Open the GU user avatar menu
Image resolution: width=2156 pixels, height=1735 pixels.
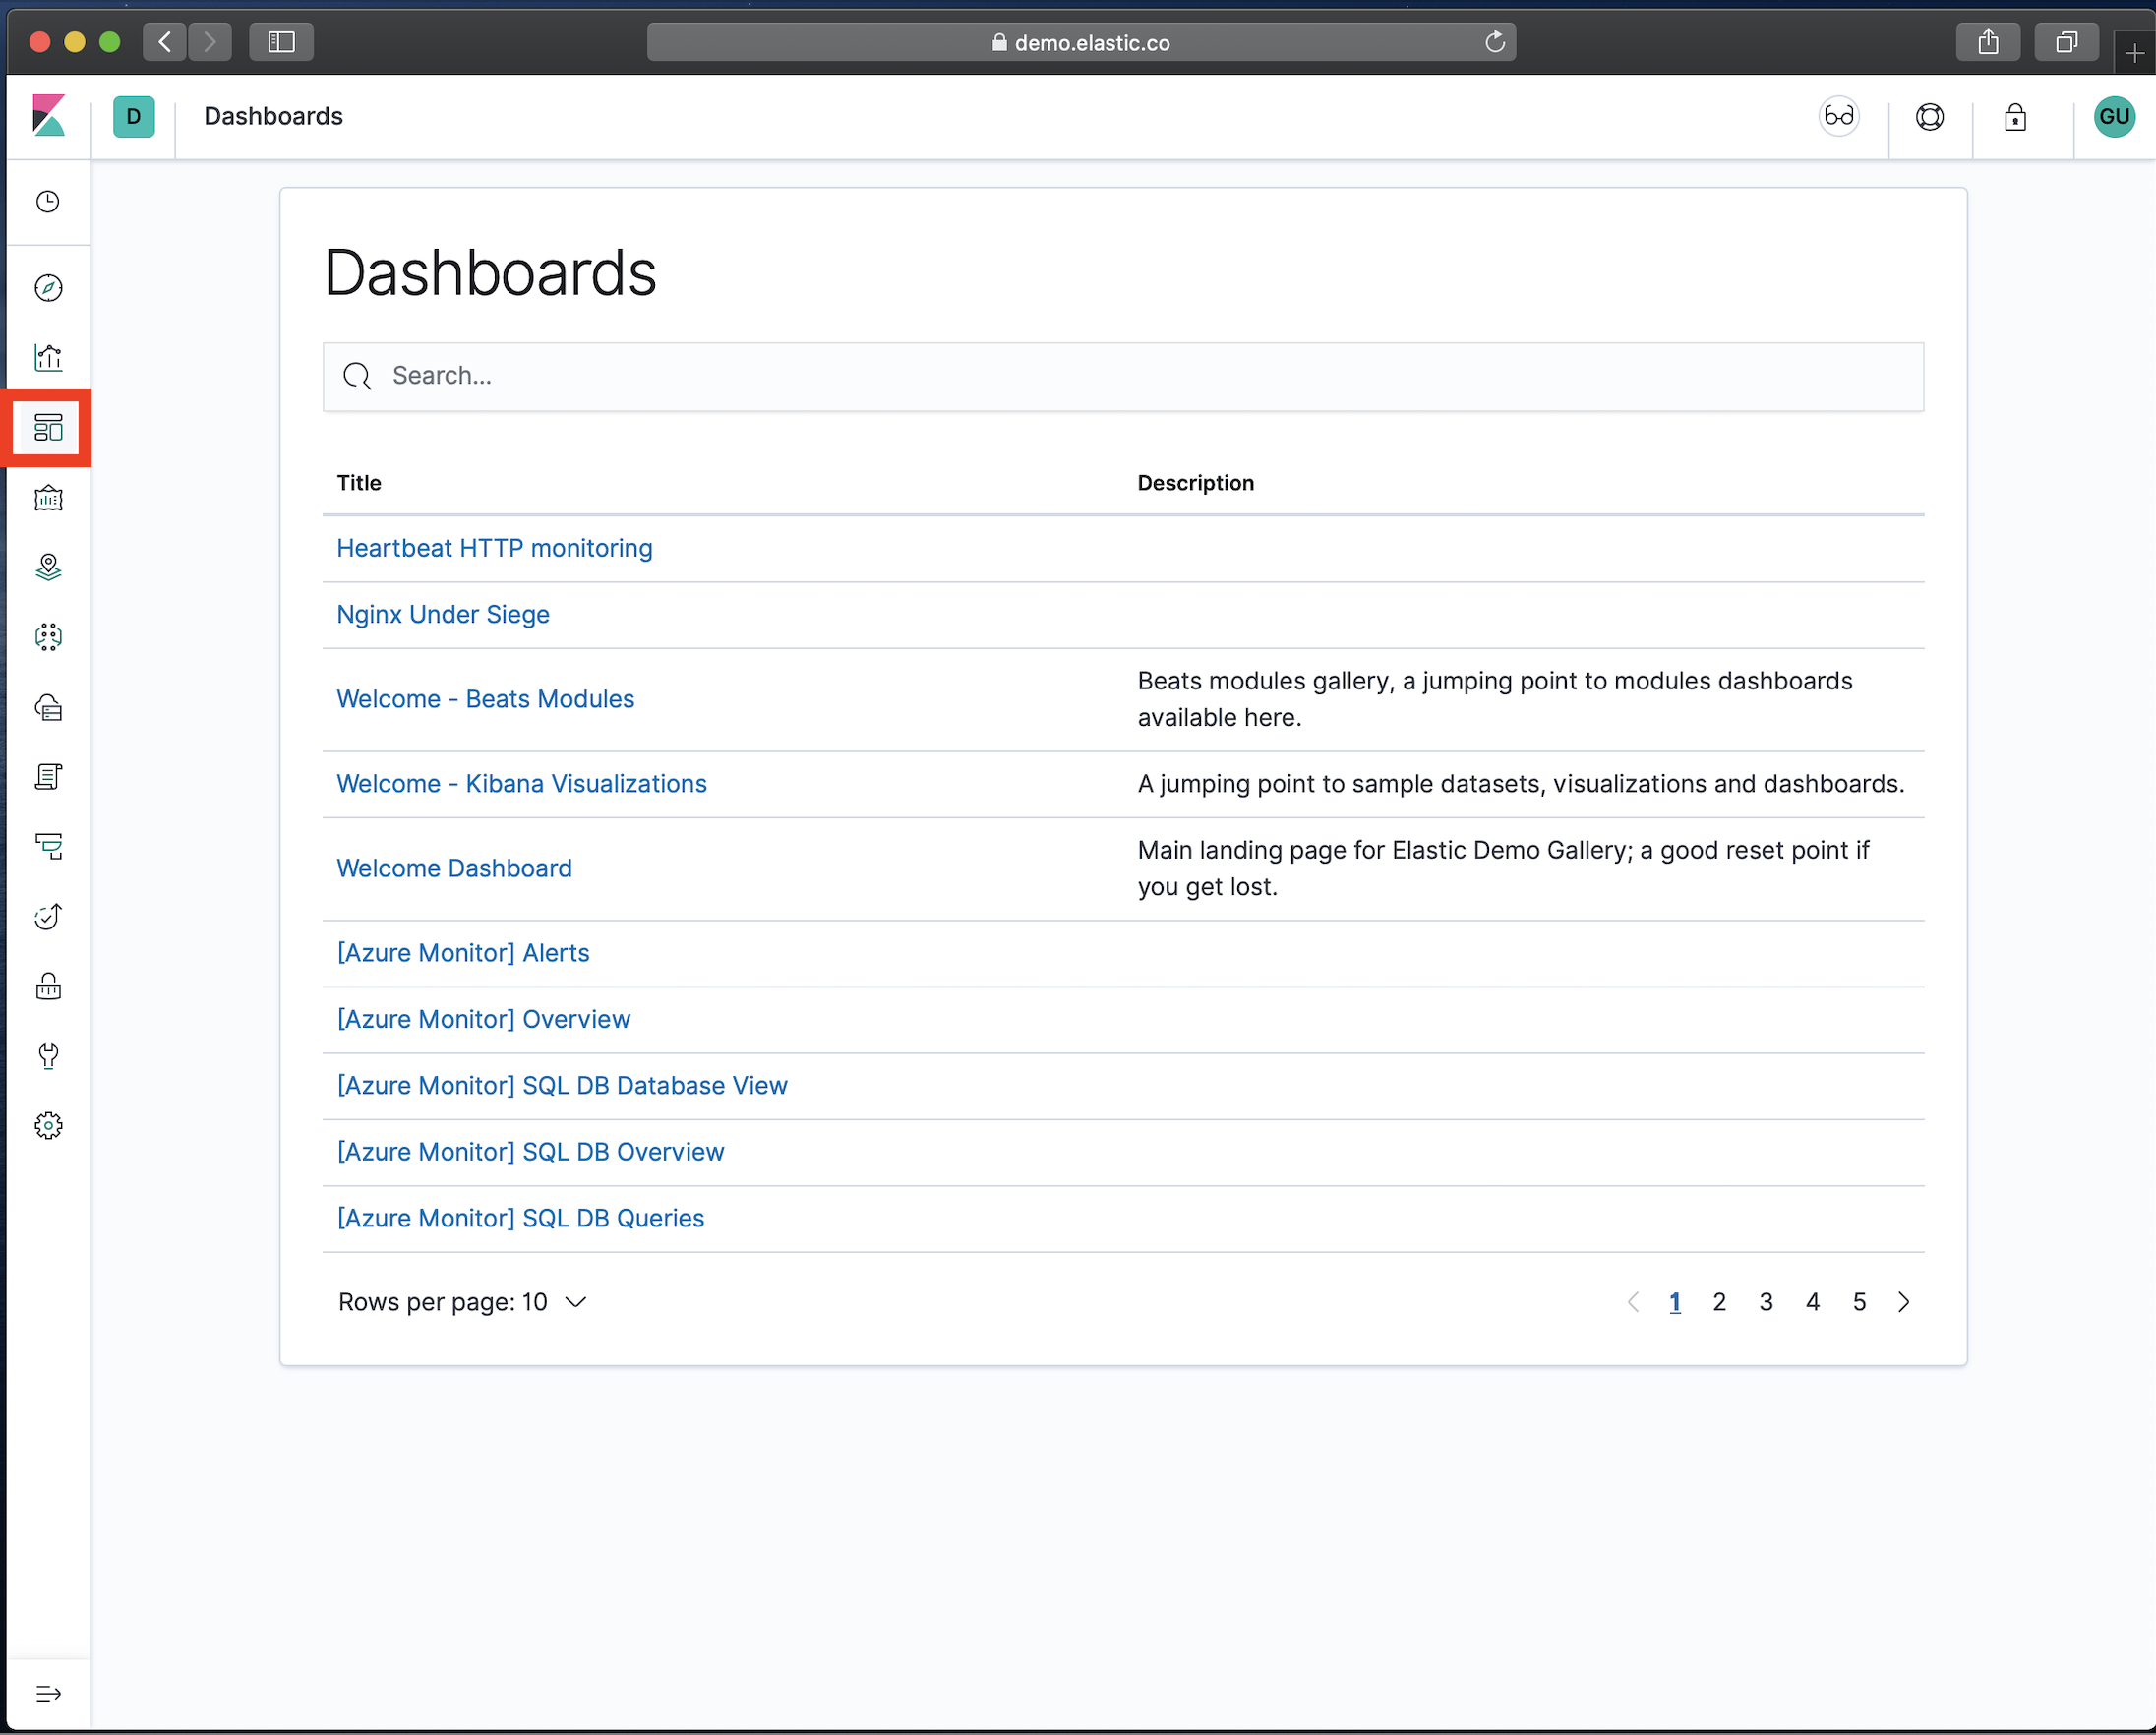(2113, 117)
